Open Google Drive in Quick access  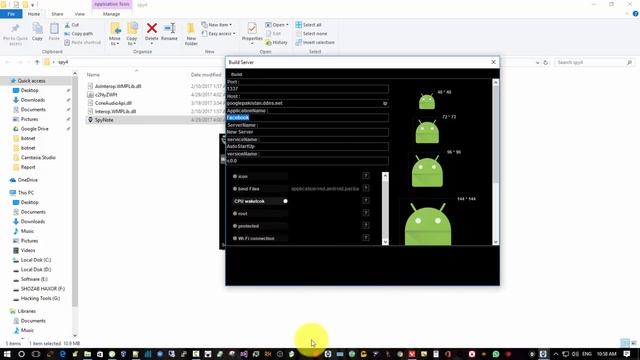pyautogui.click(x=34, y=129)
